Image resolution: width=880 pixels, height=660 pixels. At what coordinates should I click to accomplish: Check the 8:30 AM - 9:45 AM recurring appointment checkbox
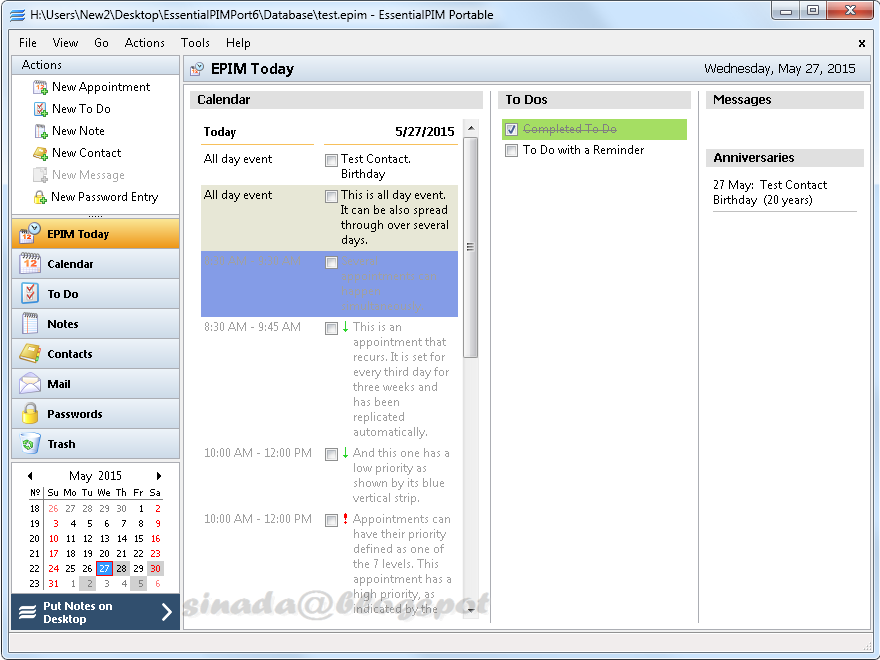point(331,328)
